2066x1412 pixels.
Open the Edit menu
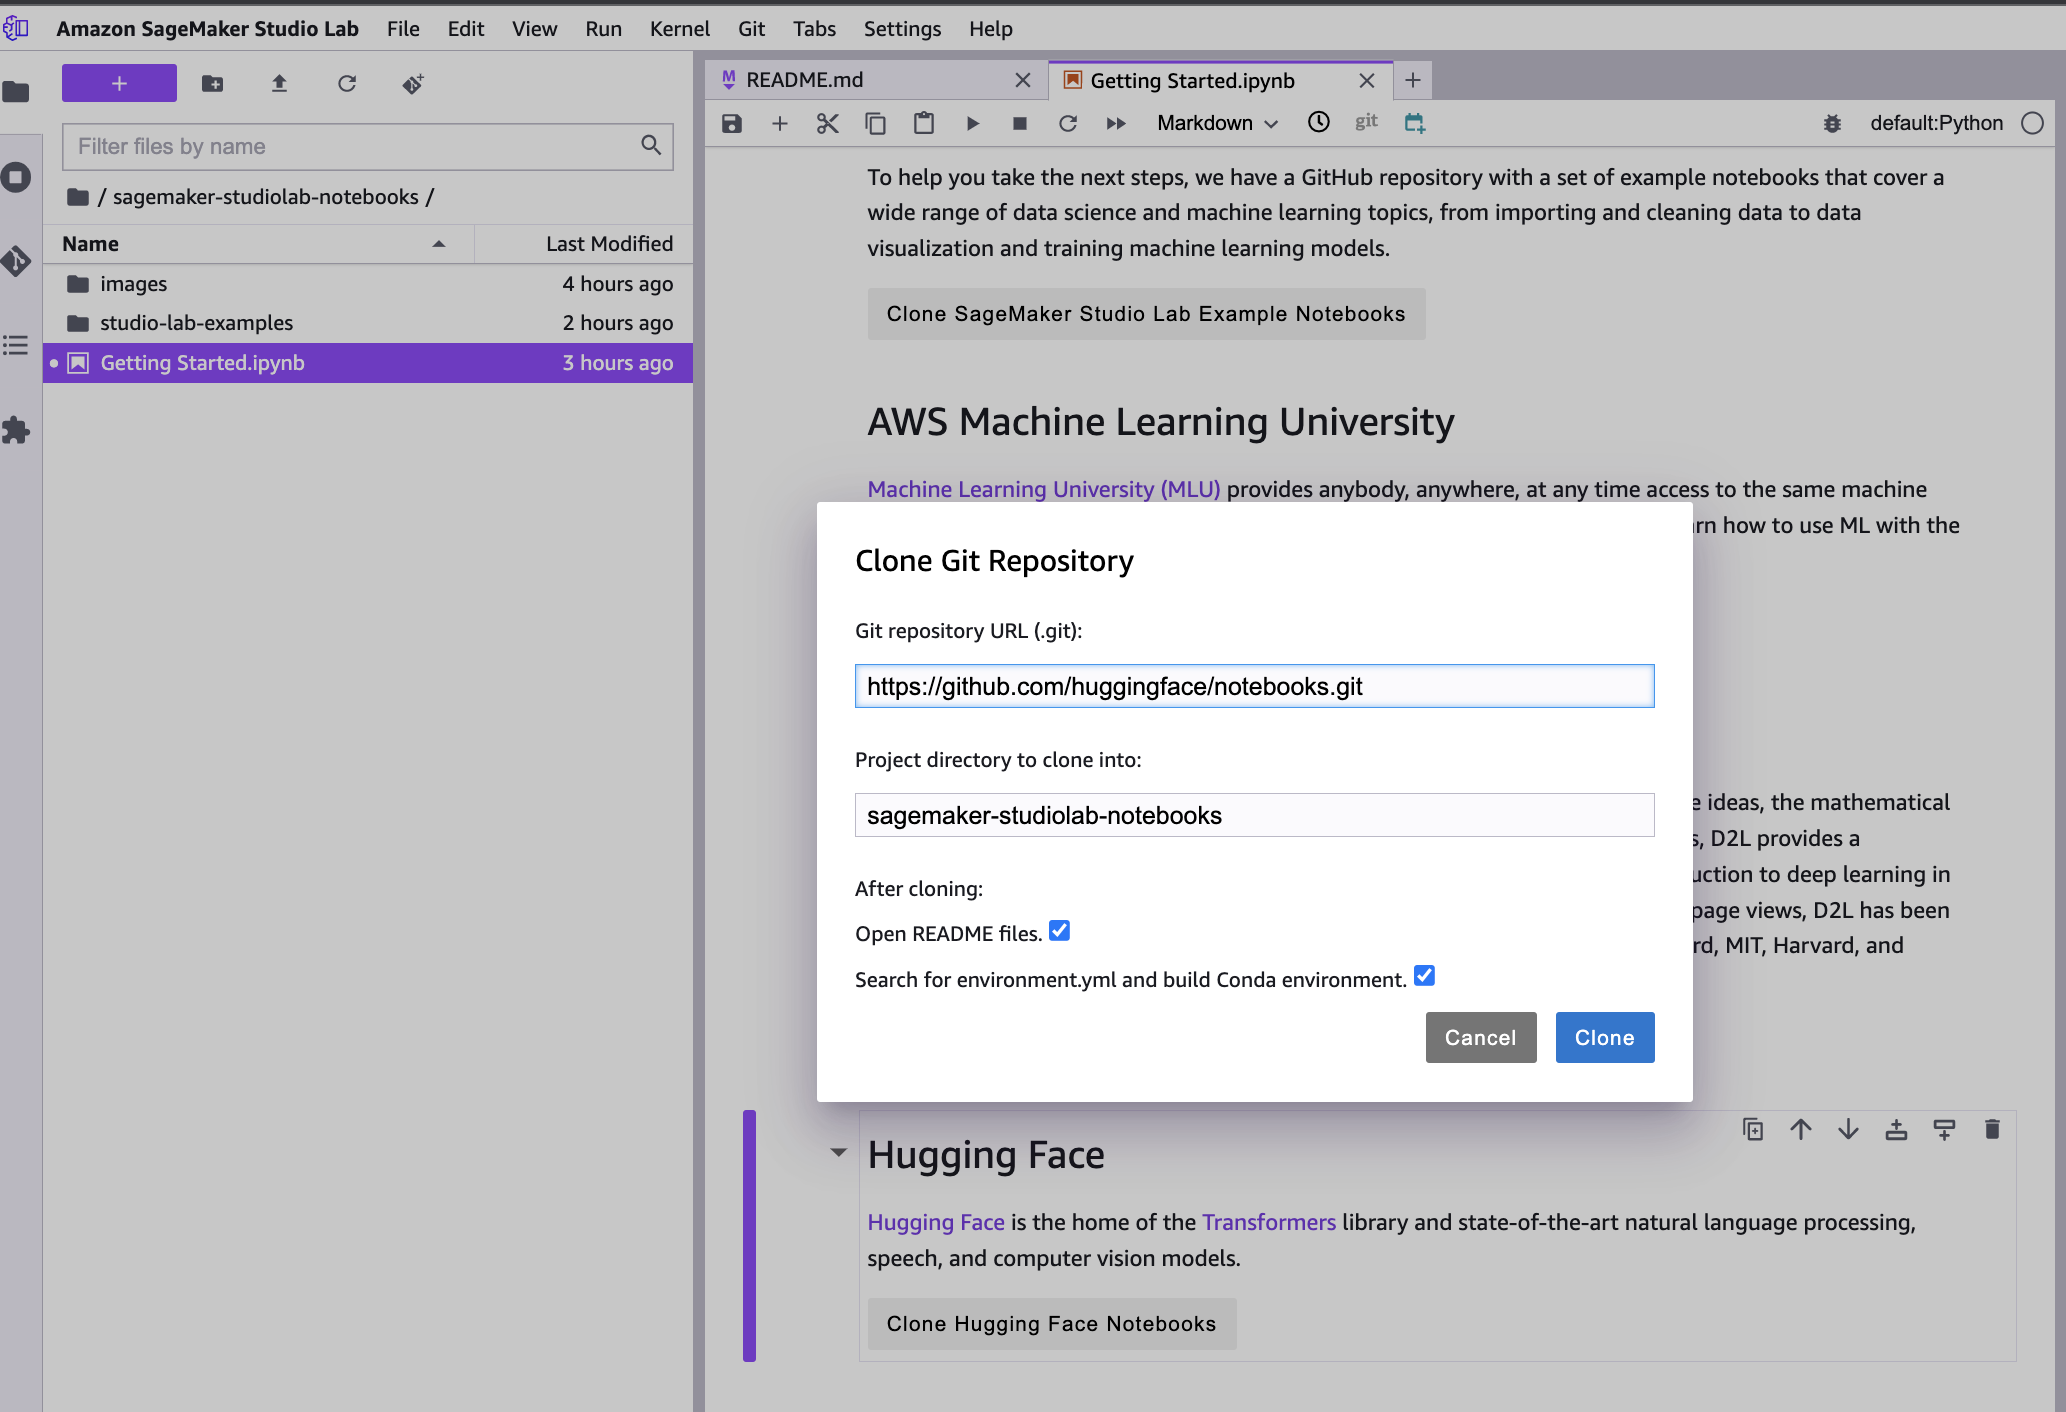click(x=466, y=29)
